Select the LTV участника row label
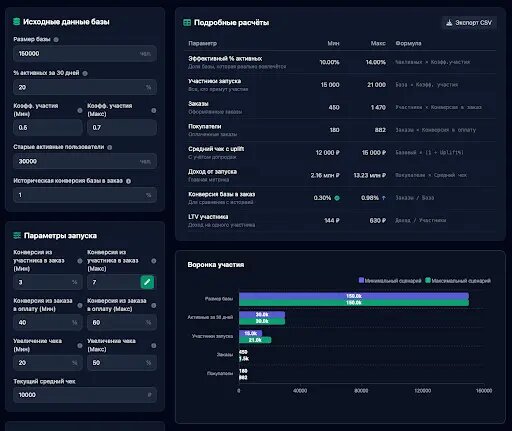Image resolution: width=512 pixels, height=431 pixels. click(x=208, y=217)
